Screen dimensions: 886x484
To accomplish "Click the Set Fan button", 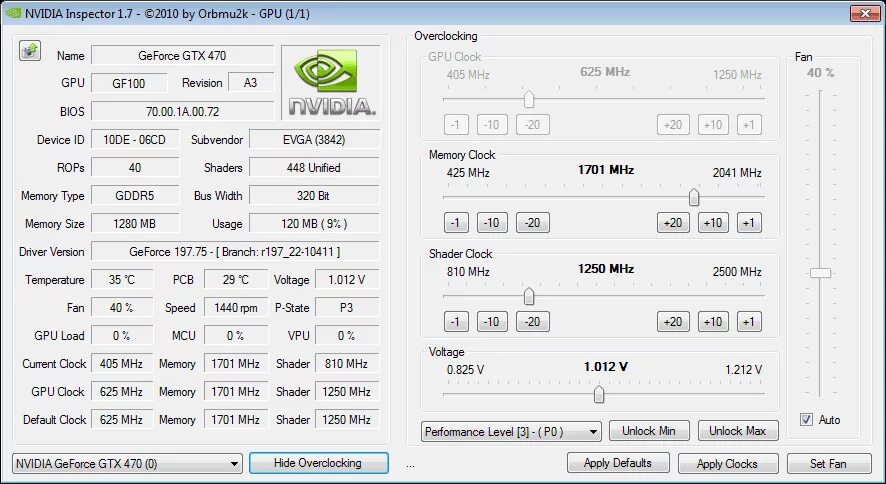I will pyautogui.click(x=828, y=464).
